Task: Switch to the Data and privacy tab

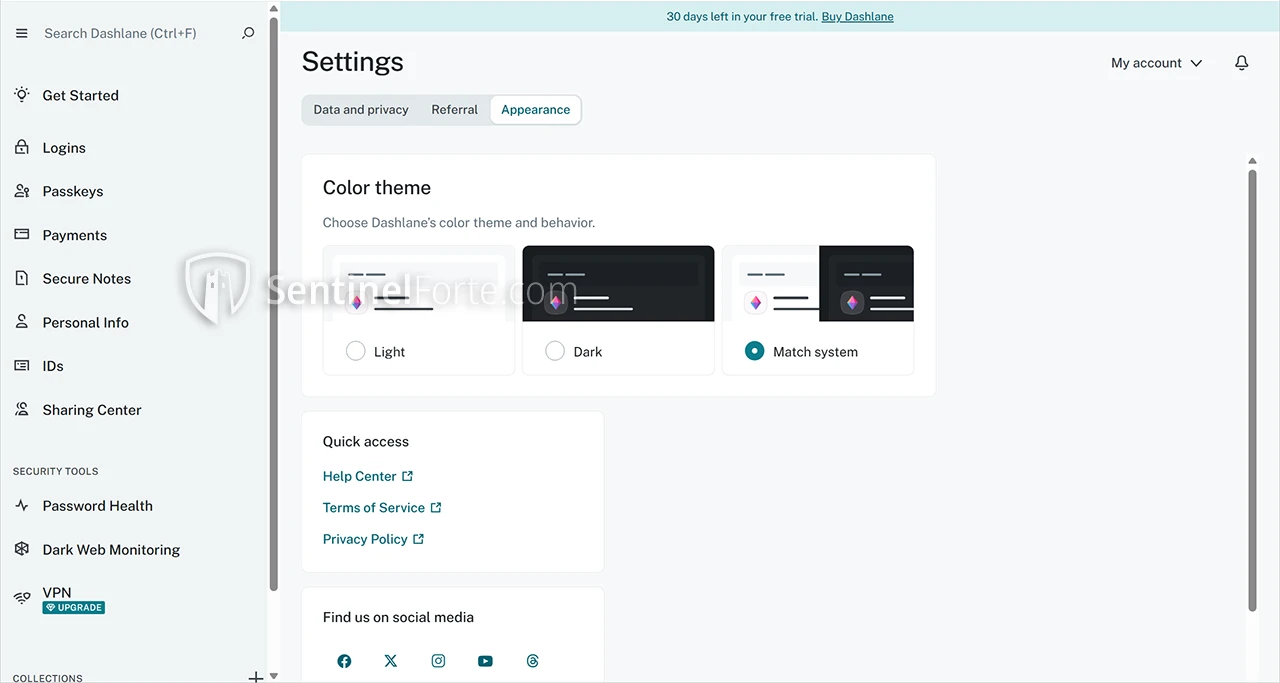Action: point(361,110)
